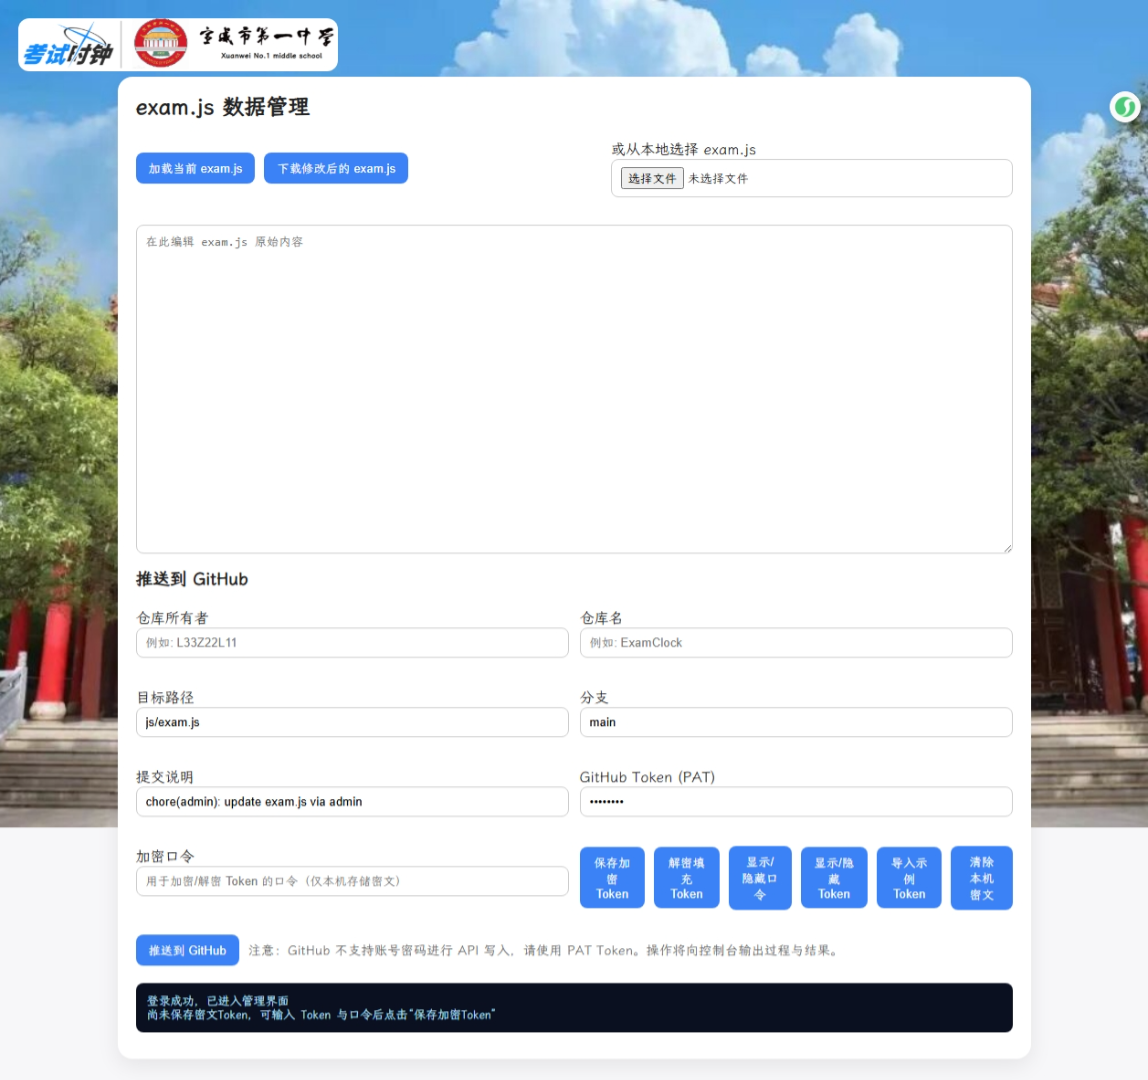The height and width of the screenshot is (1080, 1148).
Task: Click the green floating icon at top right
Action: 1125,106
